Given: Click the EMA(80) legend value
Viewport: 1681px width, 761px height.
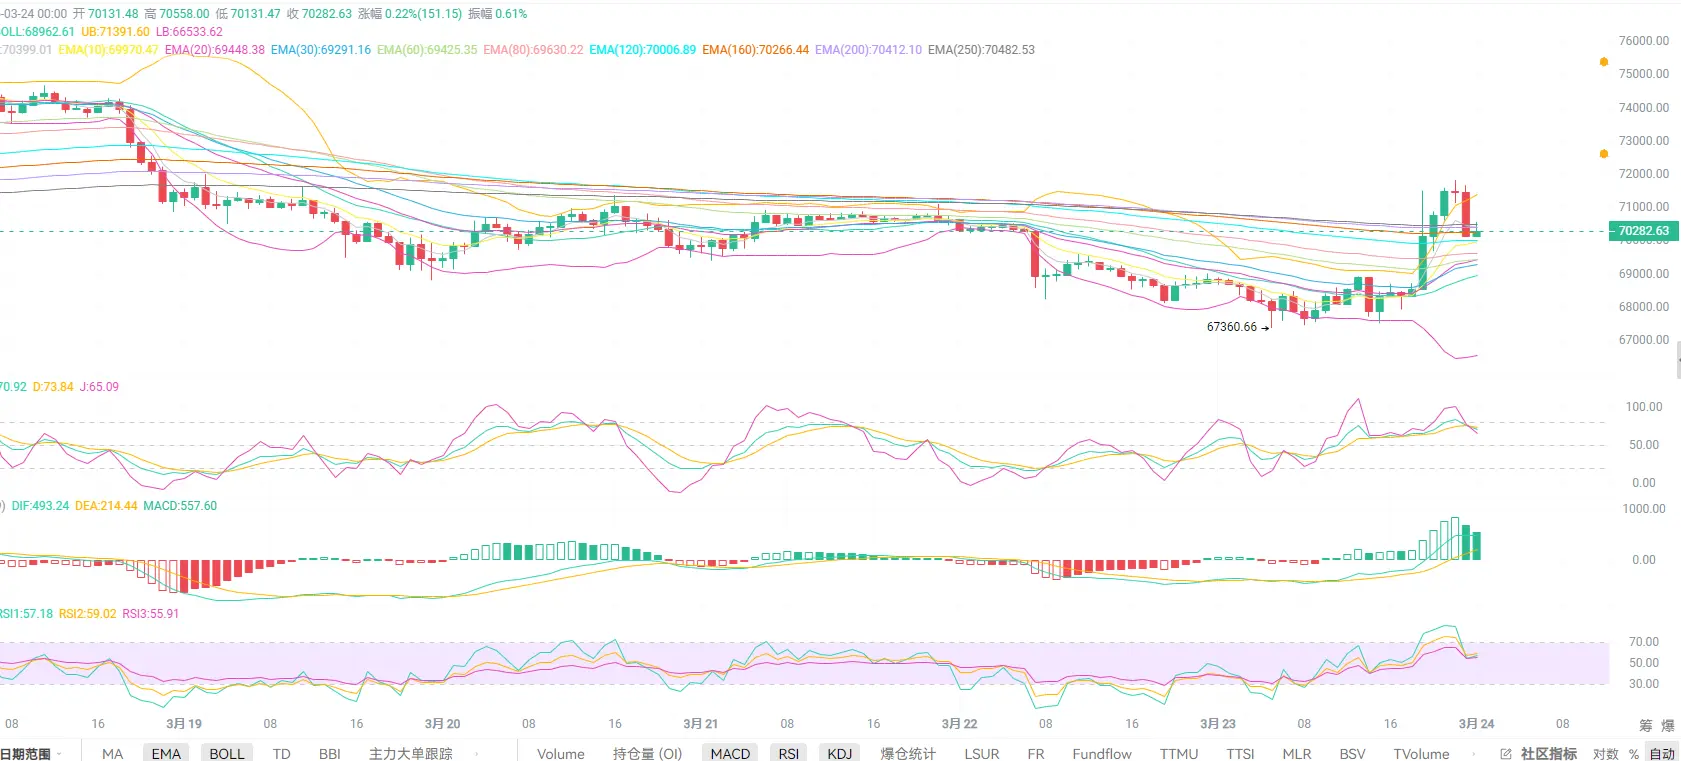Looking at the screenshot, I should click(x=533, y=50).
